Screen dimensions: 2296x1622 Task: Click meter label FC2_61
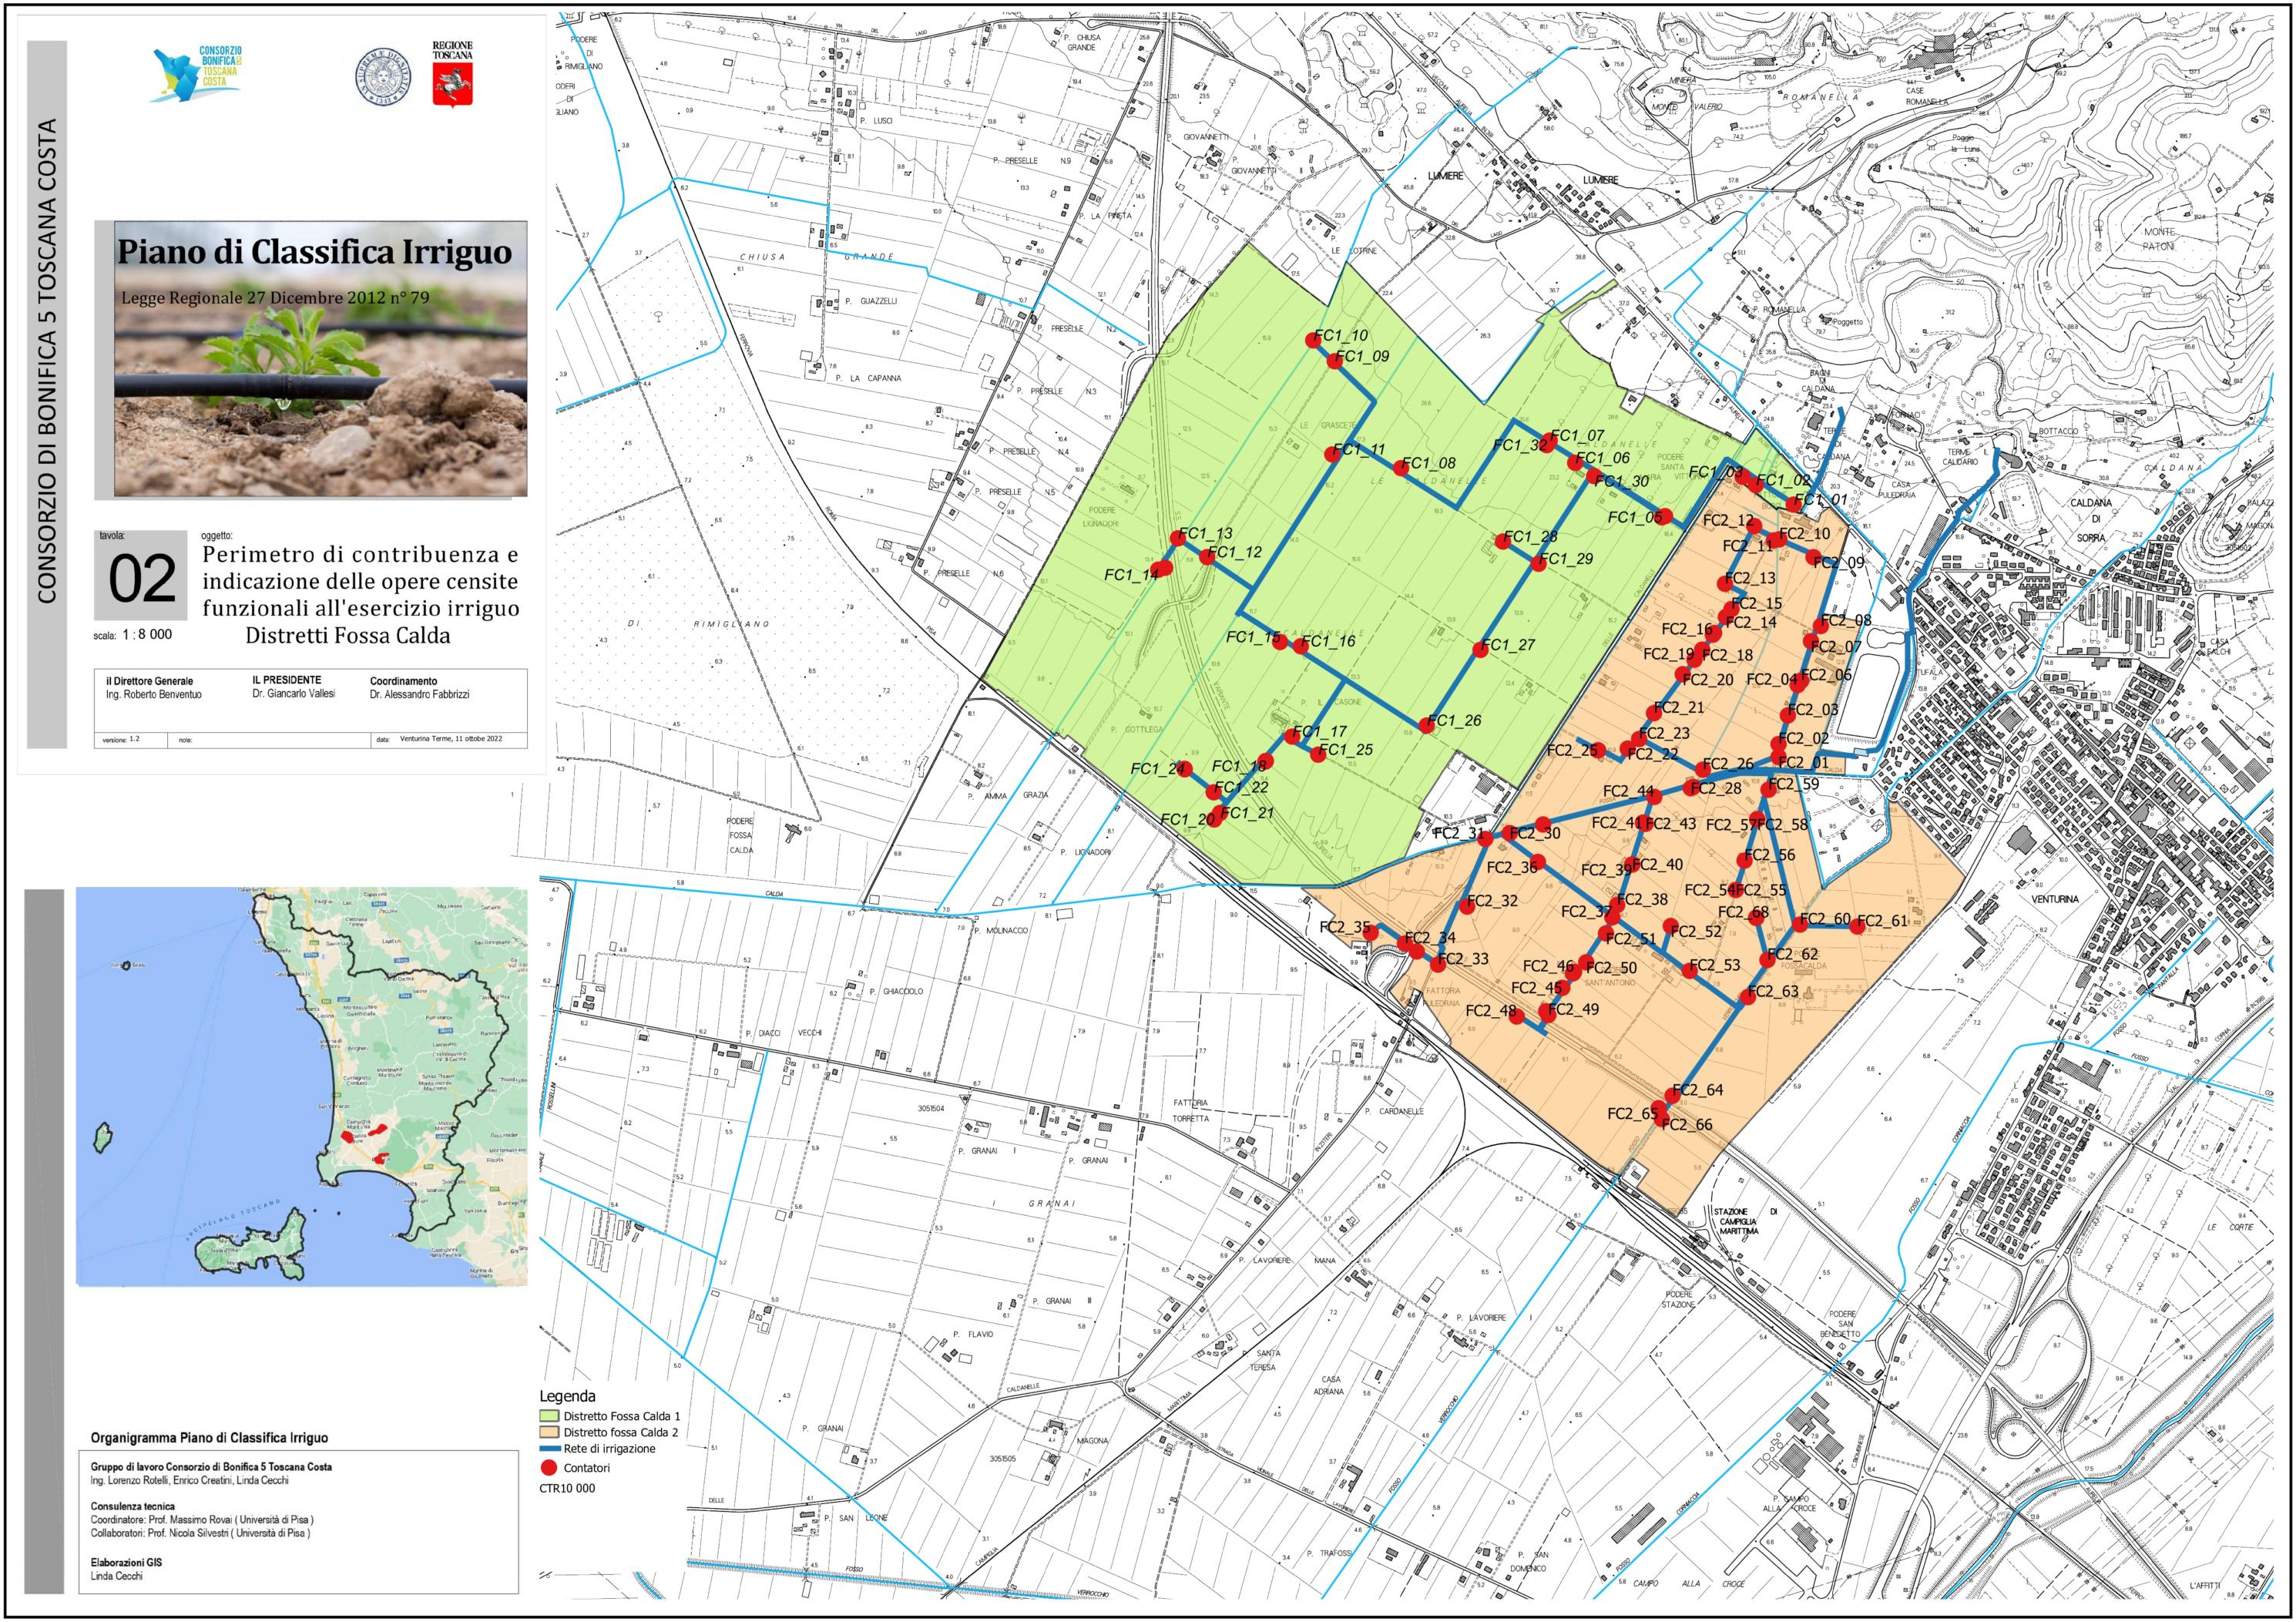pyautogui.click(x=1882, y=921)
